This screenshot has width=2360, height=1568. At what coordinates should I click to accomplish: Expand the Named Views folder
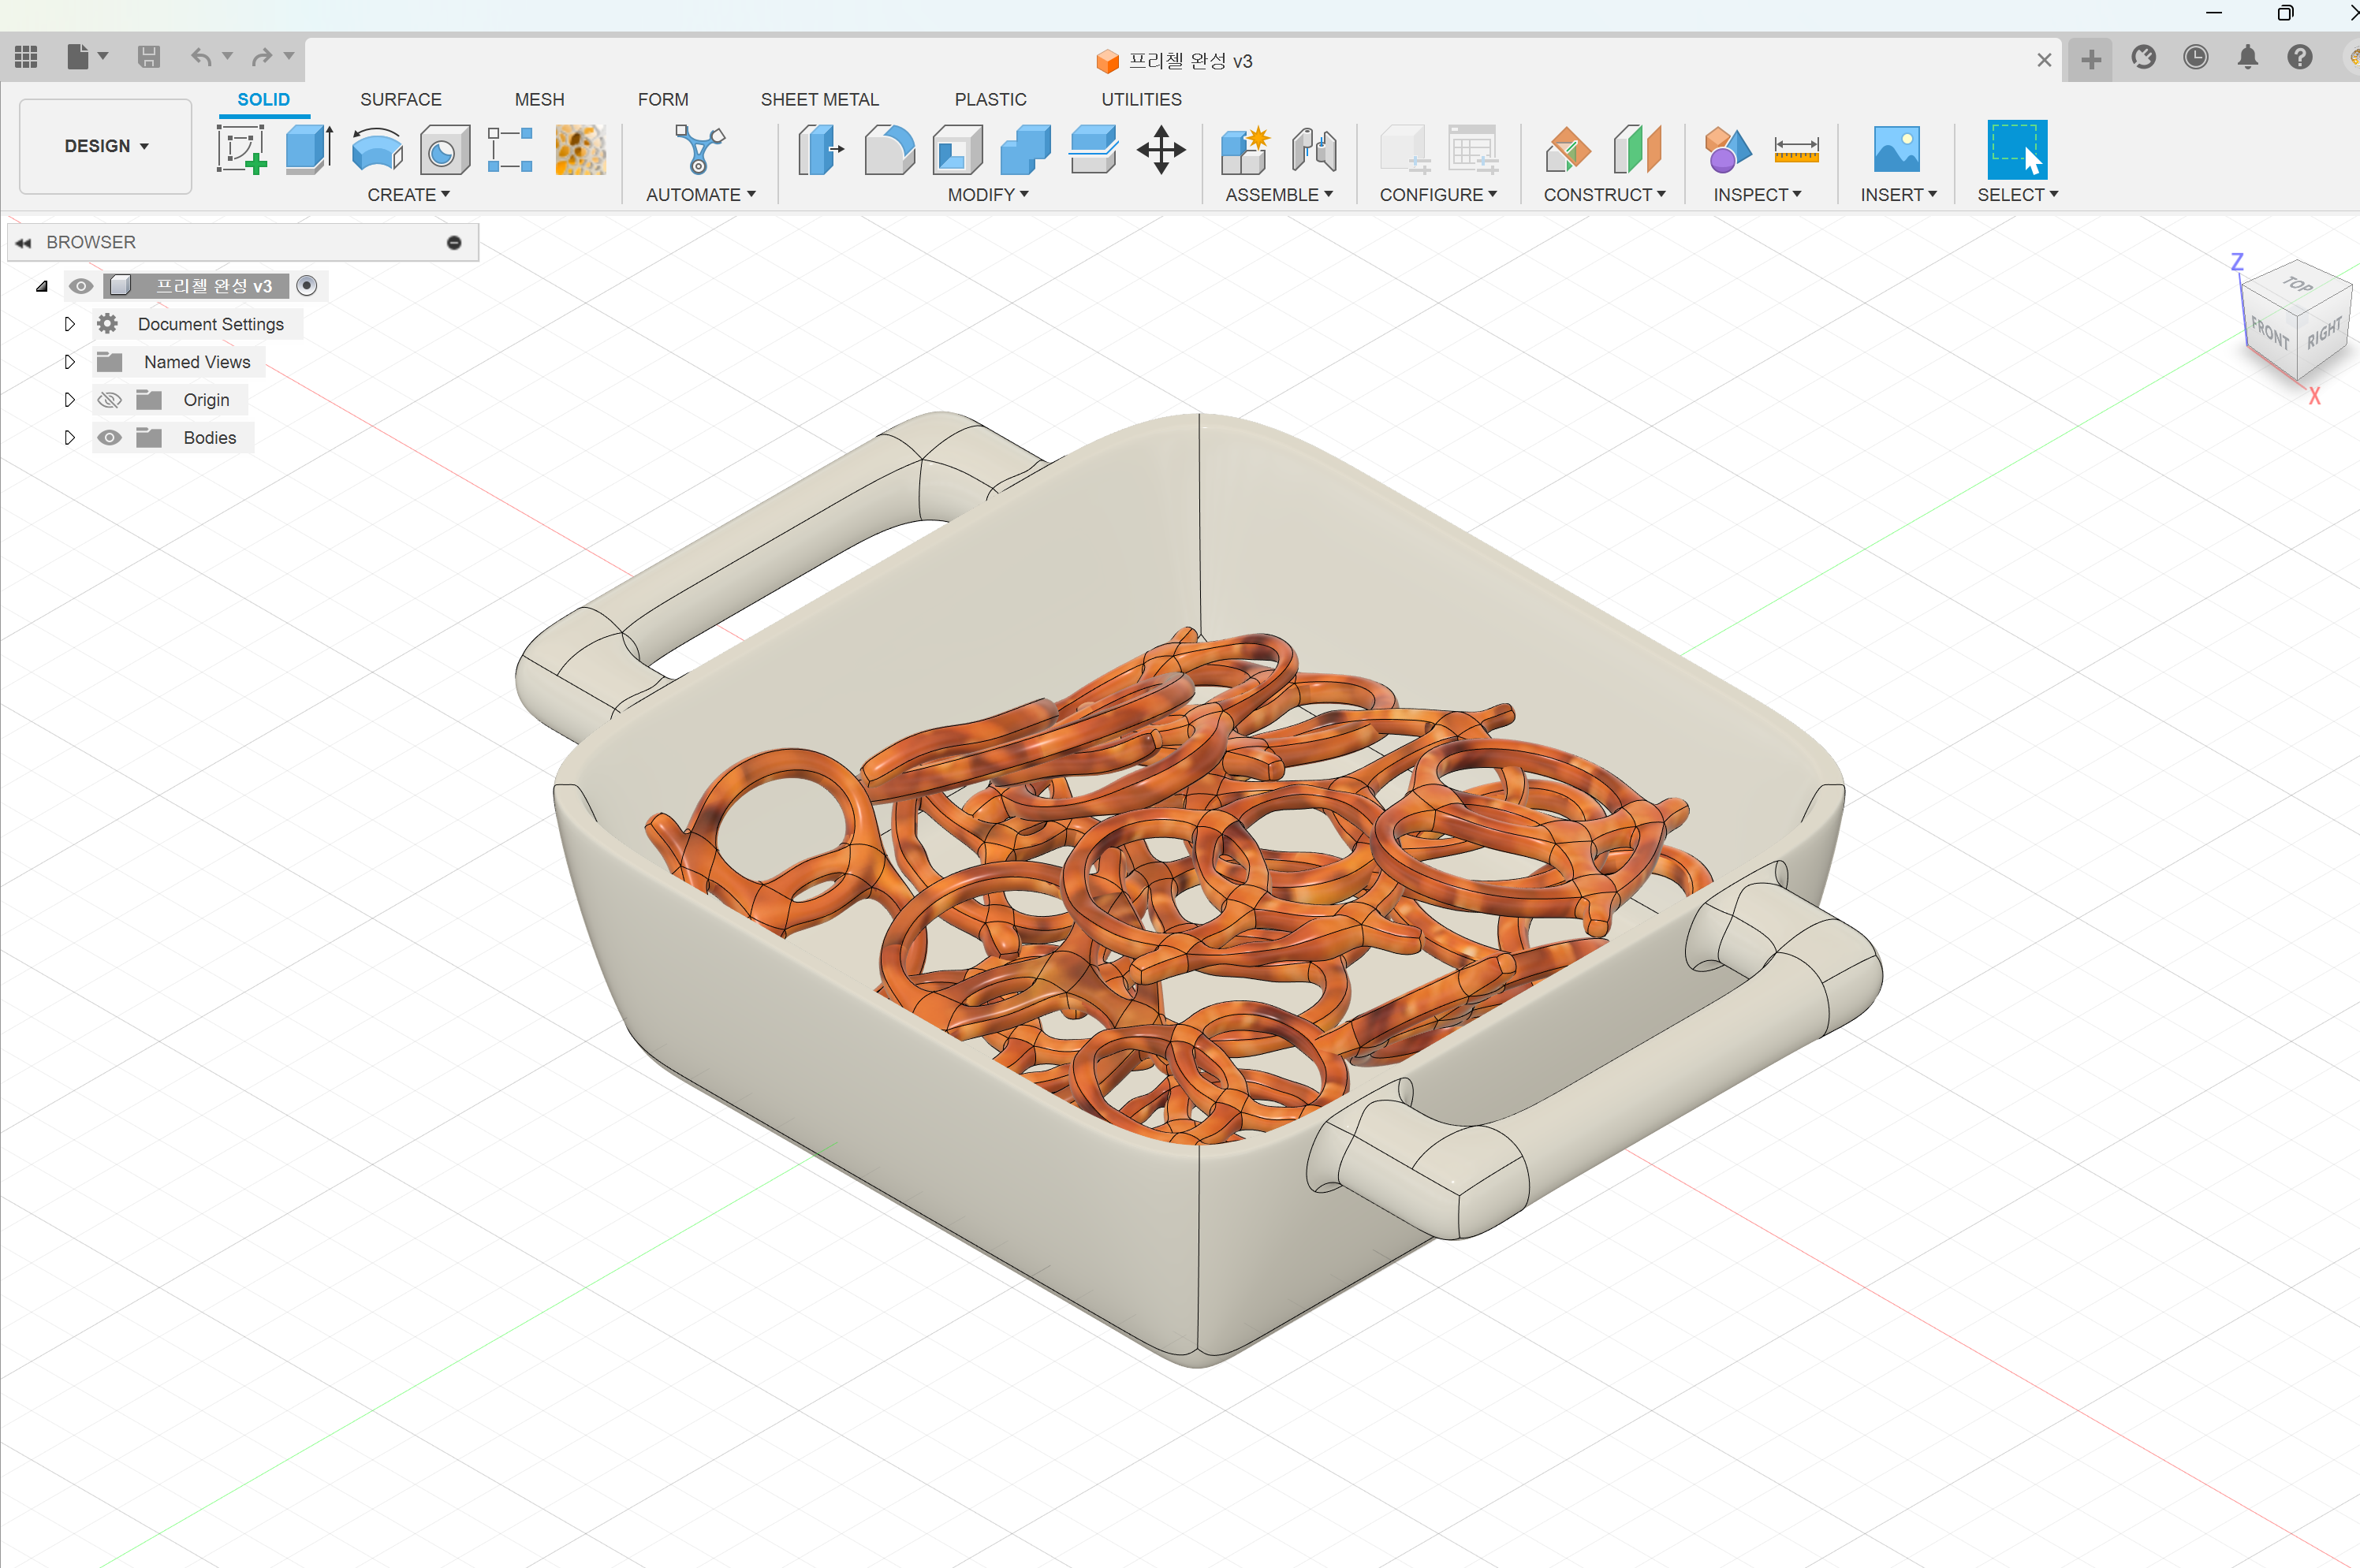point(69,362)
